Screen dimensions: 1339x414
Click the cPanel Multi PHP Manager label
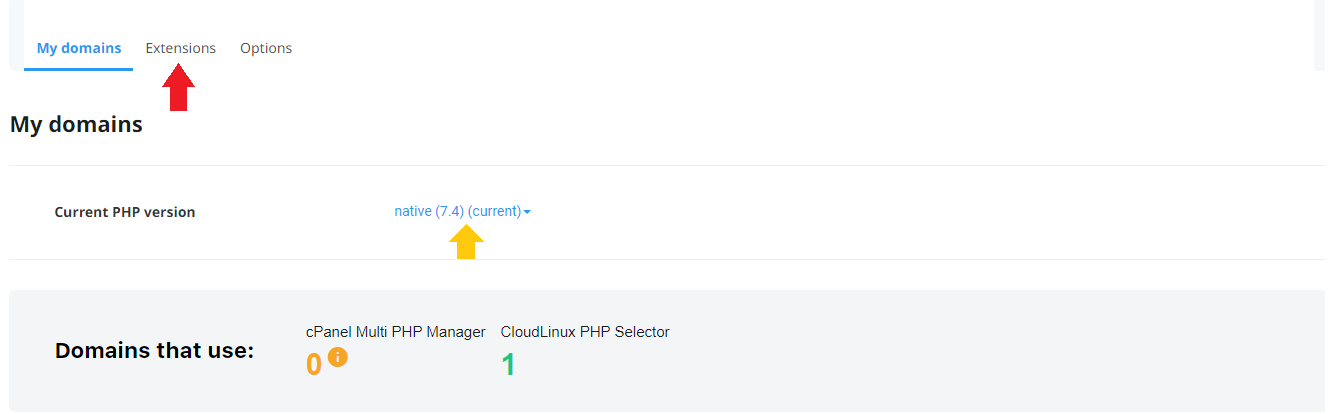coord(396,332)
